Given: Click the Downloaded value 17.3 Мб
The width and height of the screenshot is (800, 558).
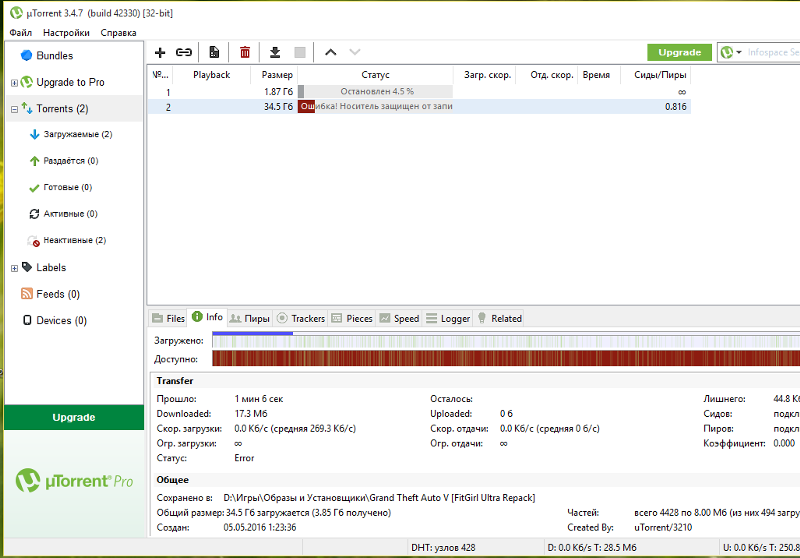Looking at the screenshot, I should pyautogui.click(x=251, y=414).
